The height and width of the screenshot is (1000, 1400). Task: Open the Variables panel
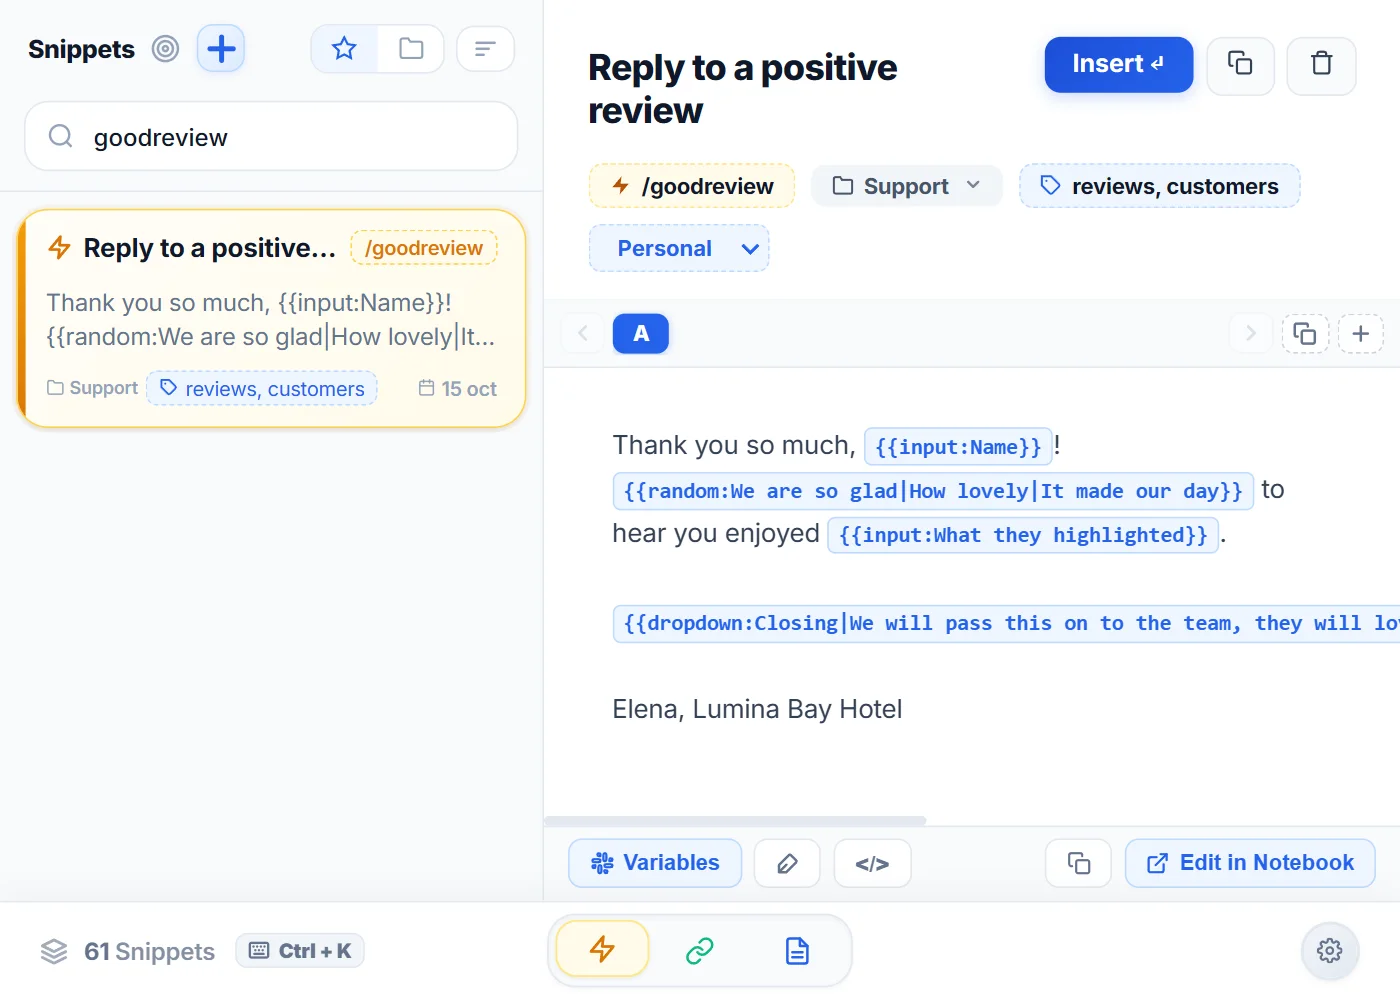point(655,863)
